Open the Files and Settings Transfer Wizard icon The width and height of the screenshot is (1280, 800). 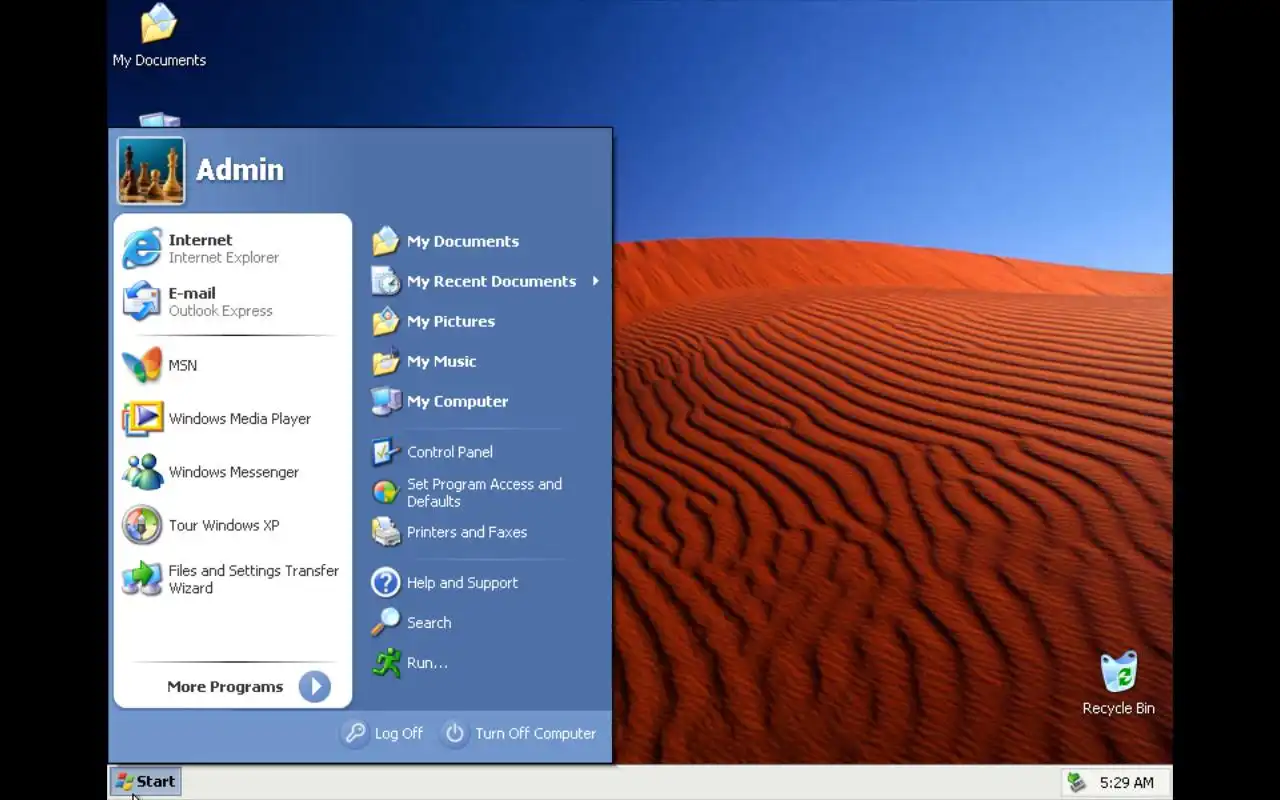click(x=142, y=579)
